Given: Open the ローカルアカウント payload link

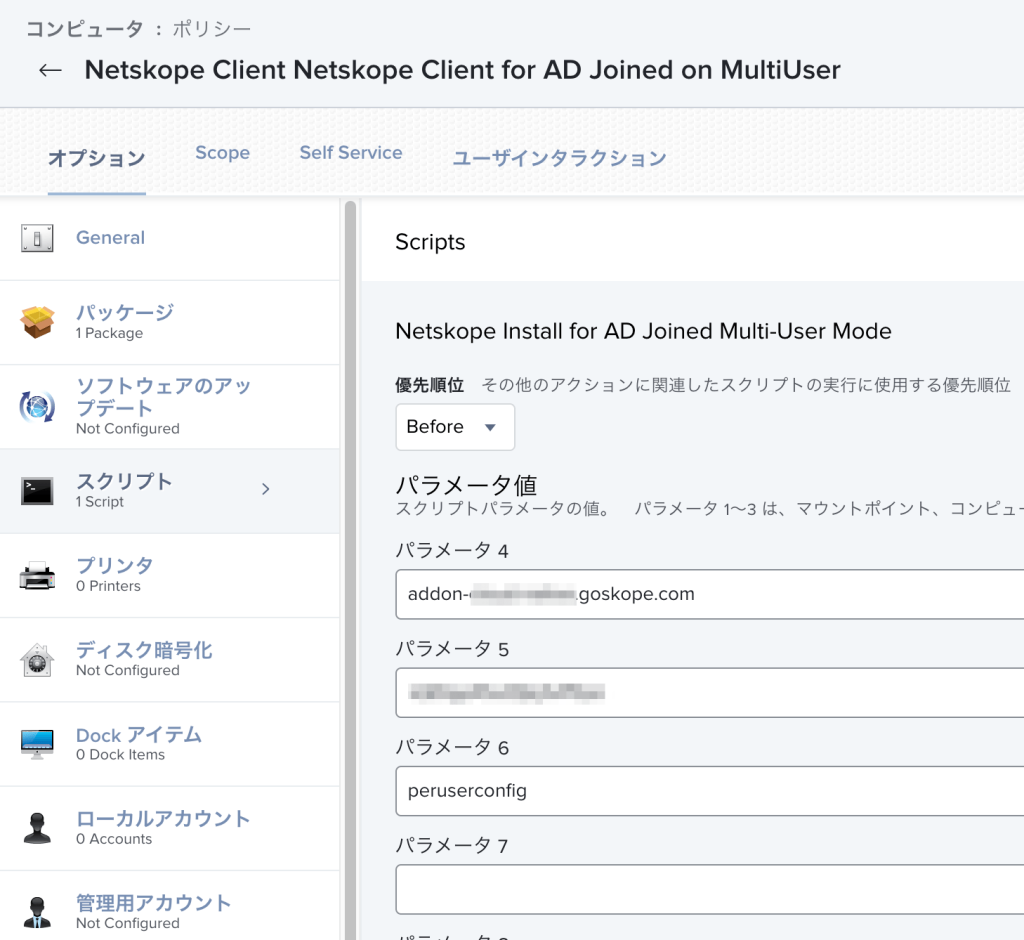Looking at the screenshot, I should tap(163, 818).
